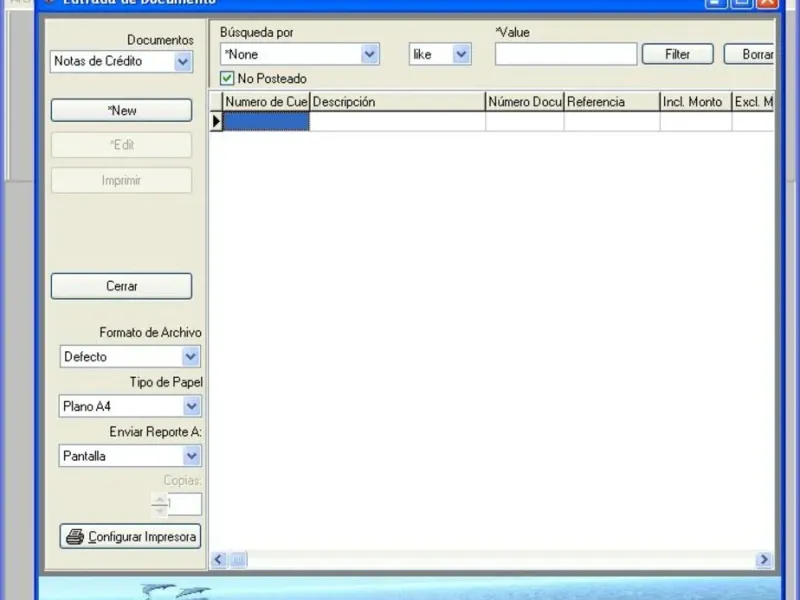Click the Referencia column header

click(x=612, y=102)
